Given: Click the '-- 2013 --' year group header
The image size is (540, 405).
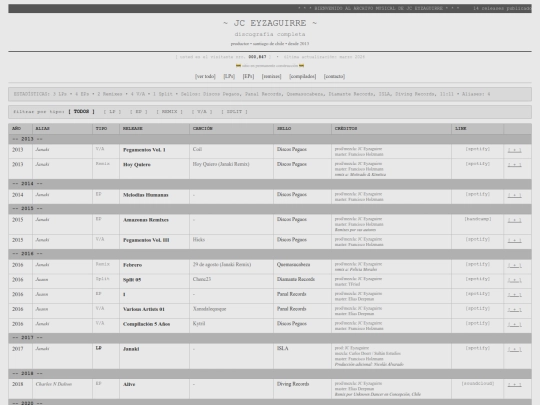Looking at the screenshot, I should tap(270, 139).
